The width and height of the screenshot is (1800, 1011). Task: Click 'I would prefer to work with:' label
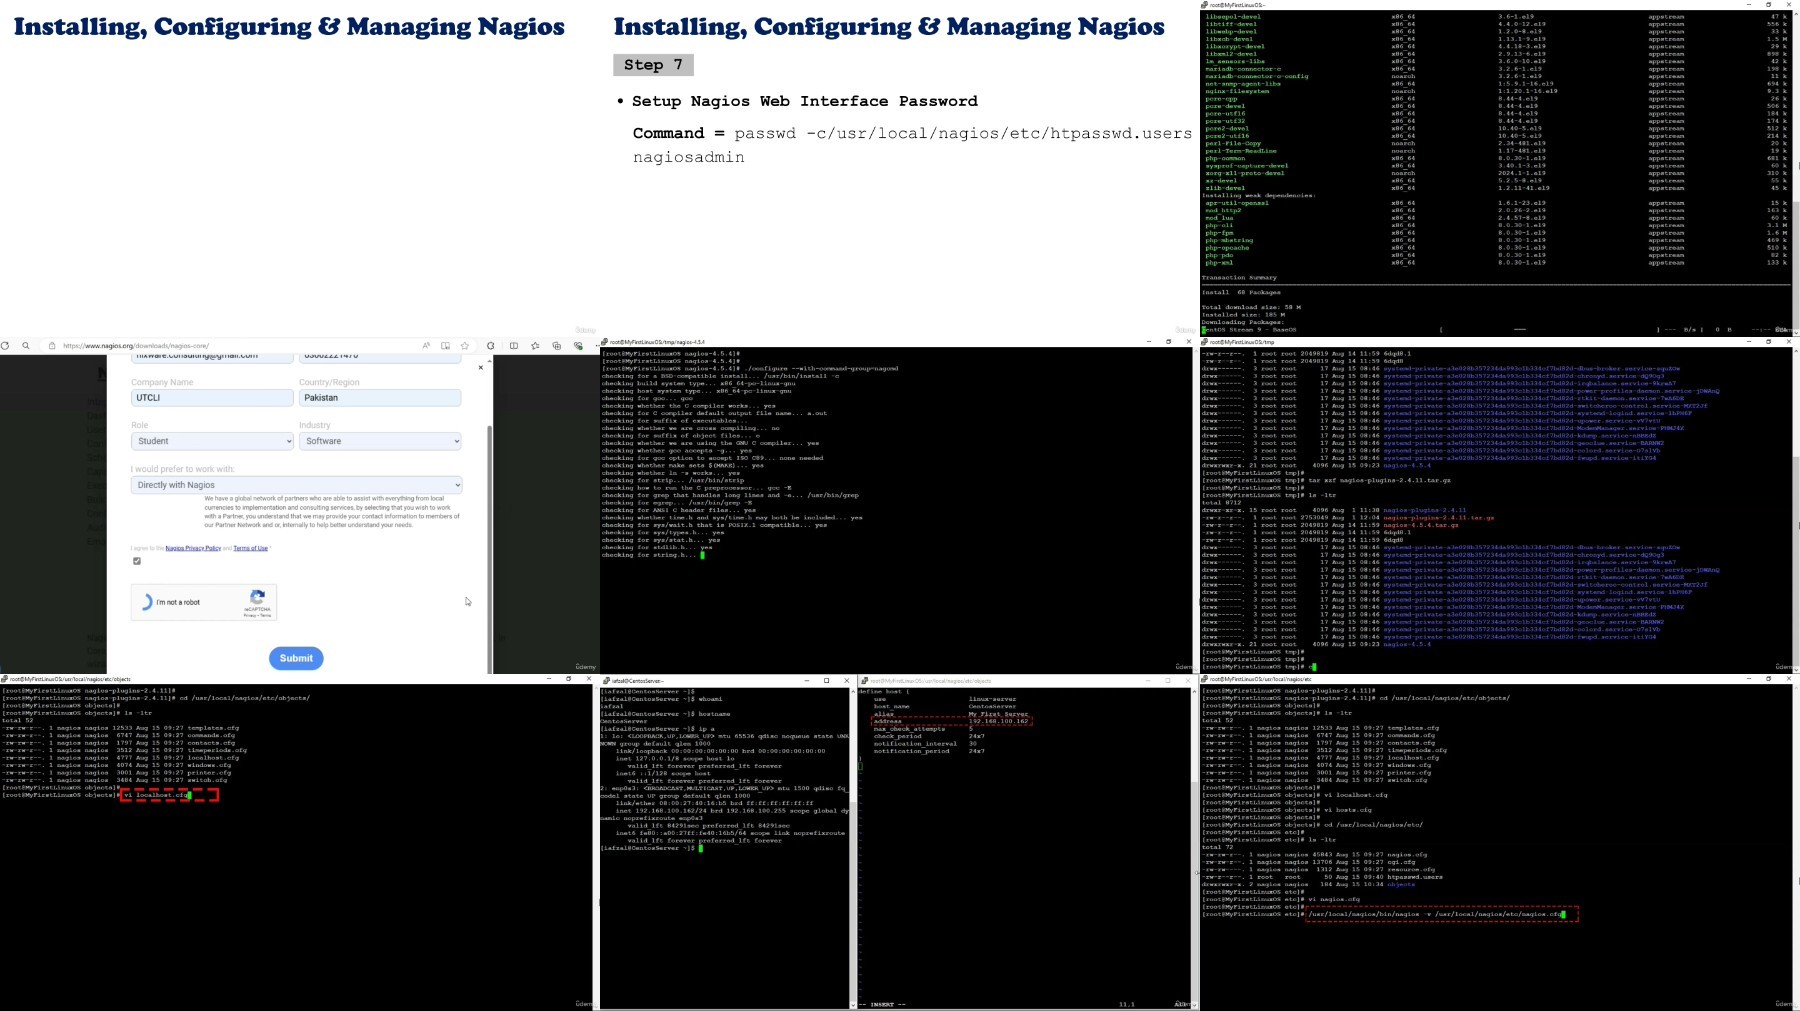click(x=183, y=469)
